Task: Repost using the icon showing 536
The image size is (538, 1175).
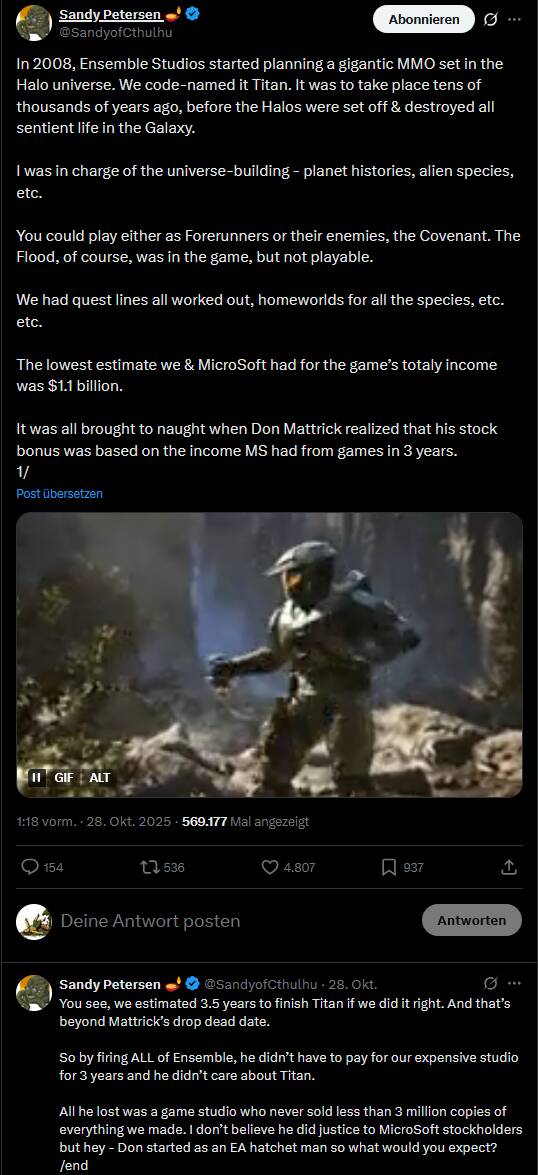Action: [162, 867]
